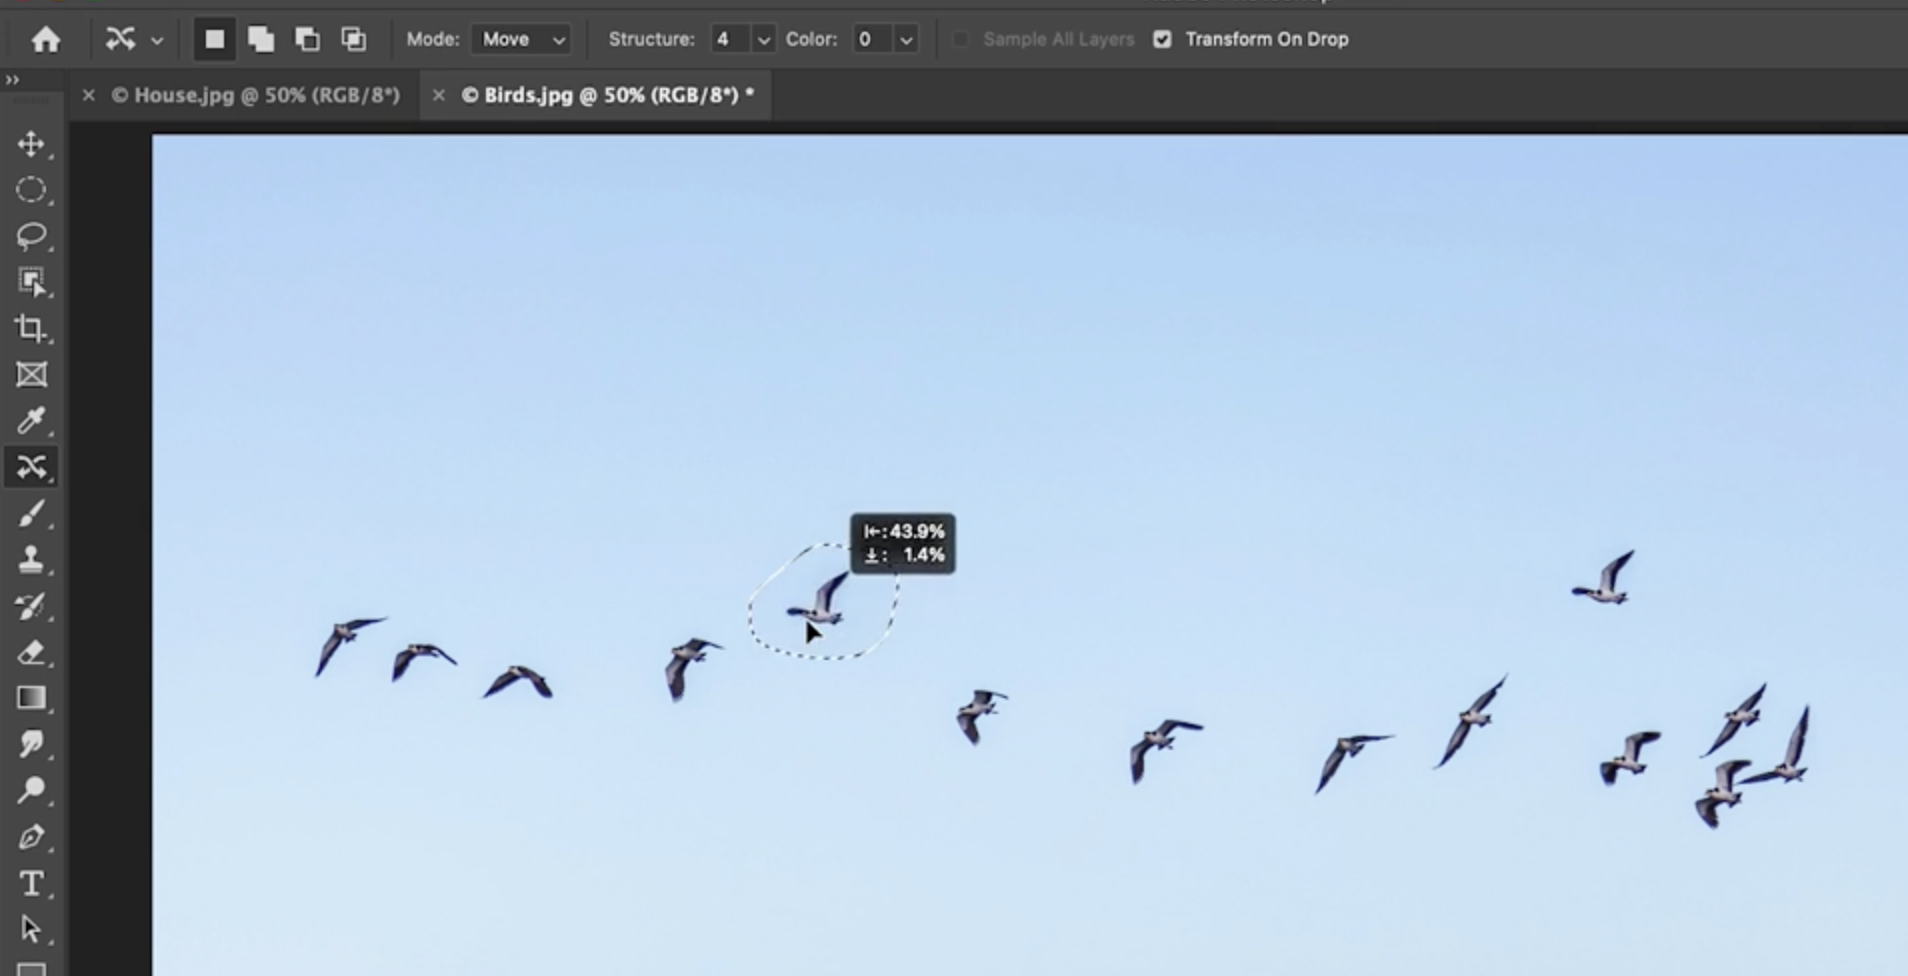Select the Smudge tool

pyautogui.click(x=31, y=744)
